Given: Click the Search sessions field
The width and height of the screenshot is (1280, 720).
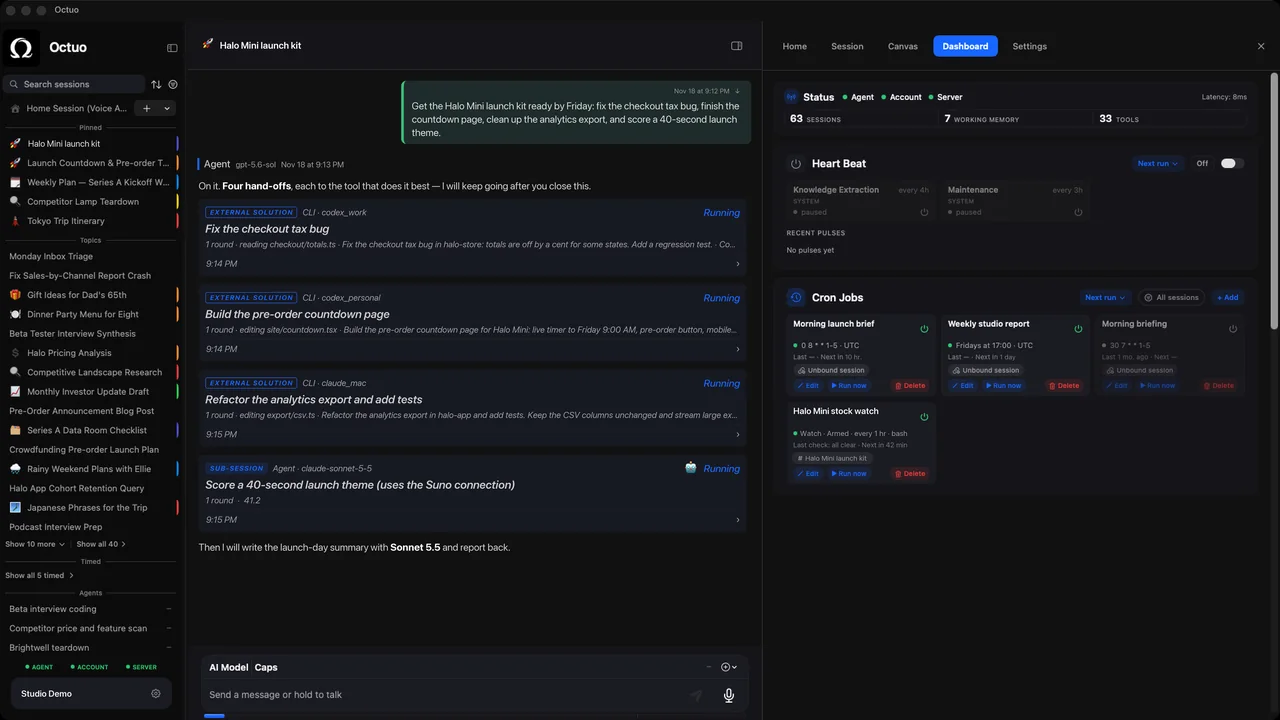Looking at the screenshot, I should tap(74, 84).
